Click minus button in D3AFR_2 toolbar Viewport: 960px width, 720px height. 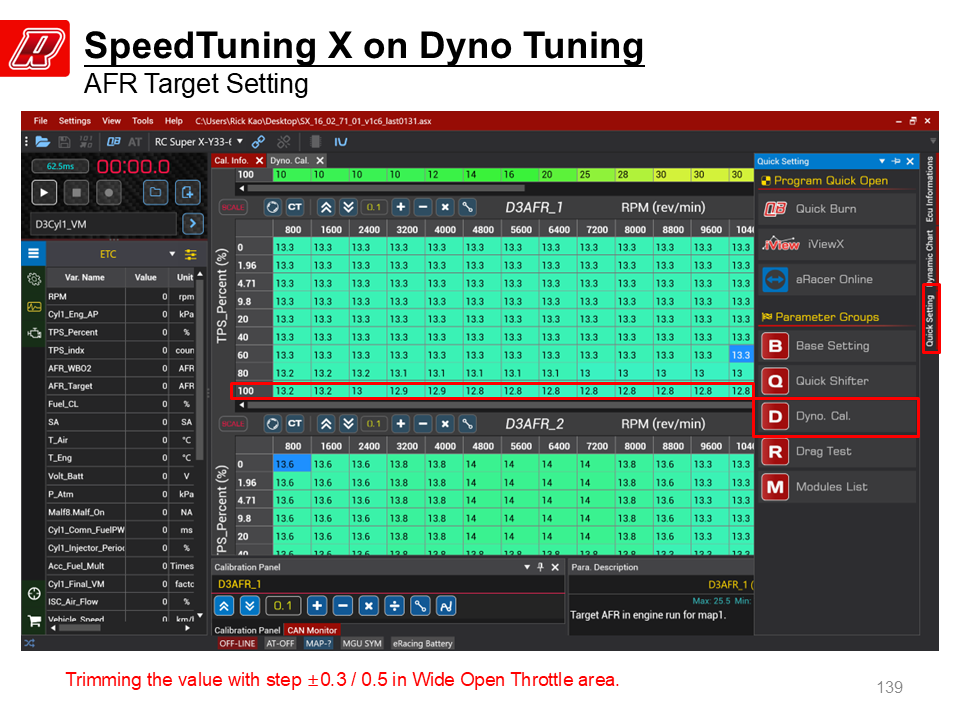coord(422,424)
